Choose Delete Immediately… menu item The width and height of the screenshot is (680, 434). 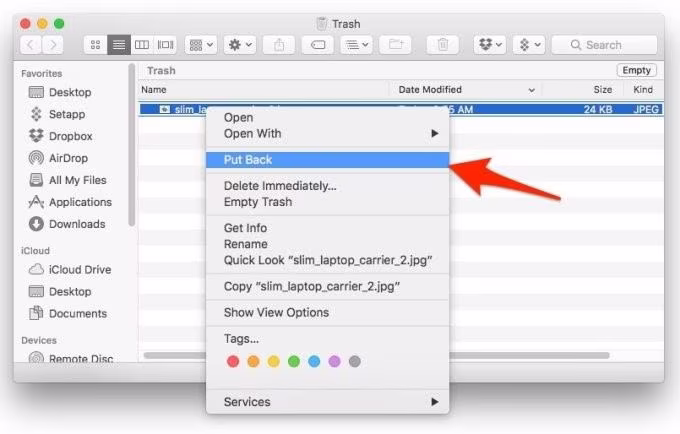pyautogui.click(x=327, y=186)
